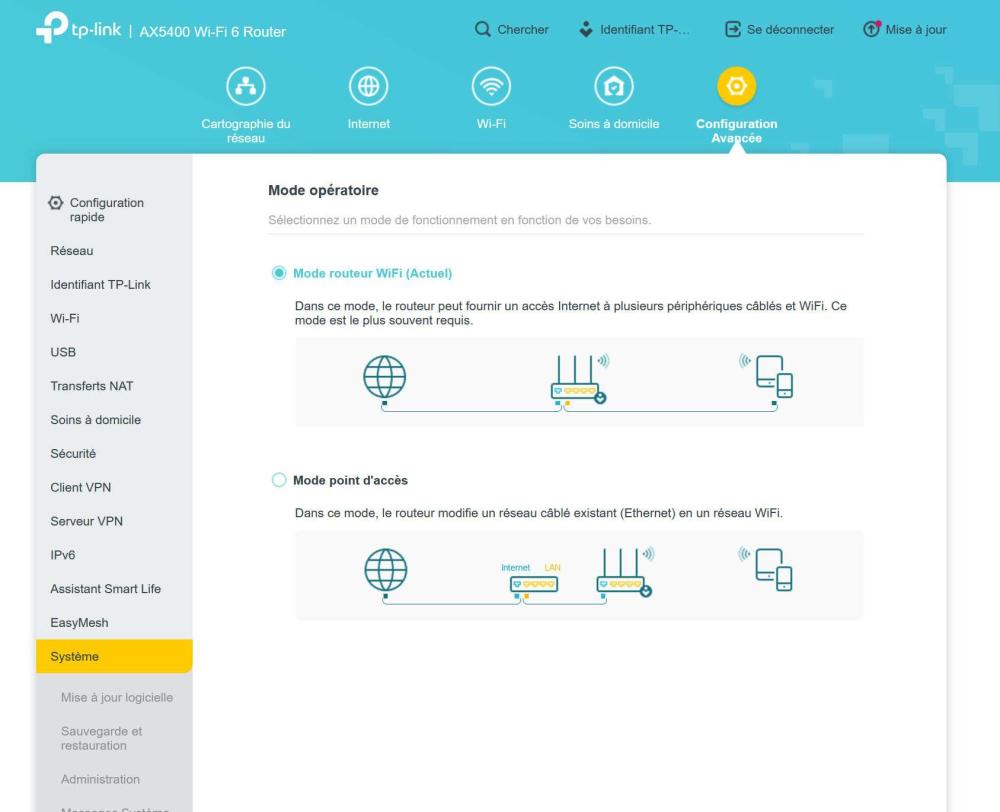This screenshot has width=1000, height=812.
Task: Switch to Cartographie du réseau tab
Action: pos(246,131)
